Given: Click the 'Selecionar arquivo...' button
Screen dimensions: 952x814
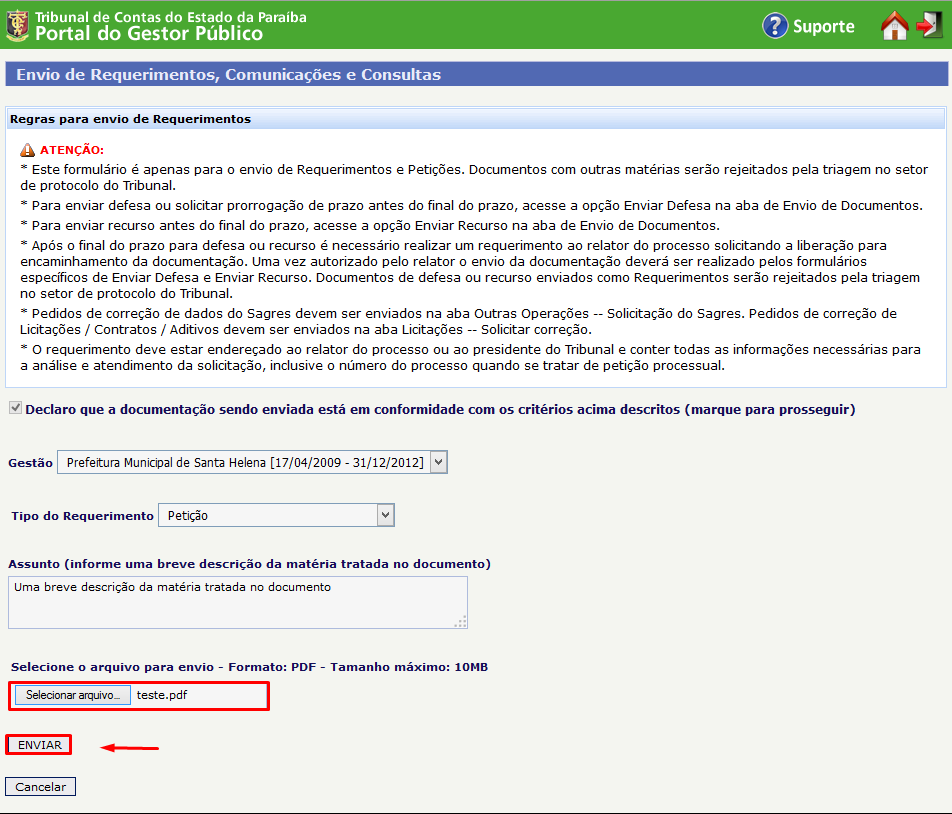Looking at the screenshot, I should (73, 695).
